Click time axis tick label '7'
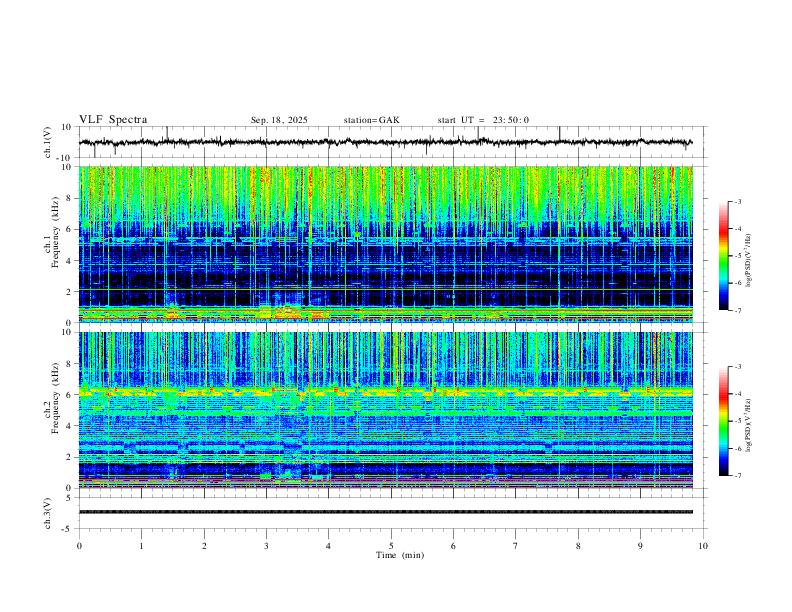Viewport: 792px width, 612px height. 516,546
